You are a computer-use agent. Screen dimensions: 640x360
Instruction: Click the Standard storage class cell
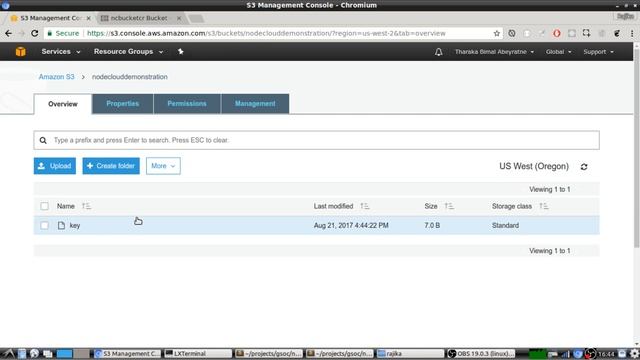tap(505, 226)
